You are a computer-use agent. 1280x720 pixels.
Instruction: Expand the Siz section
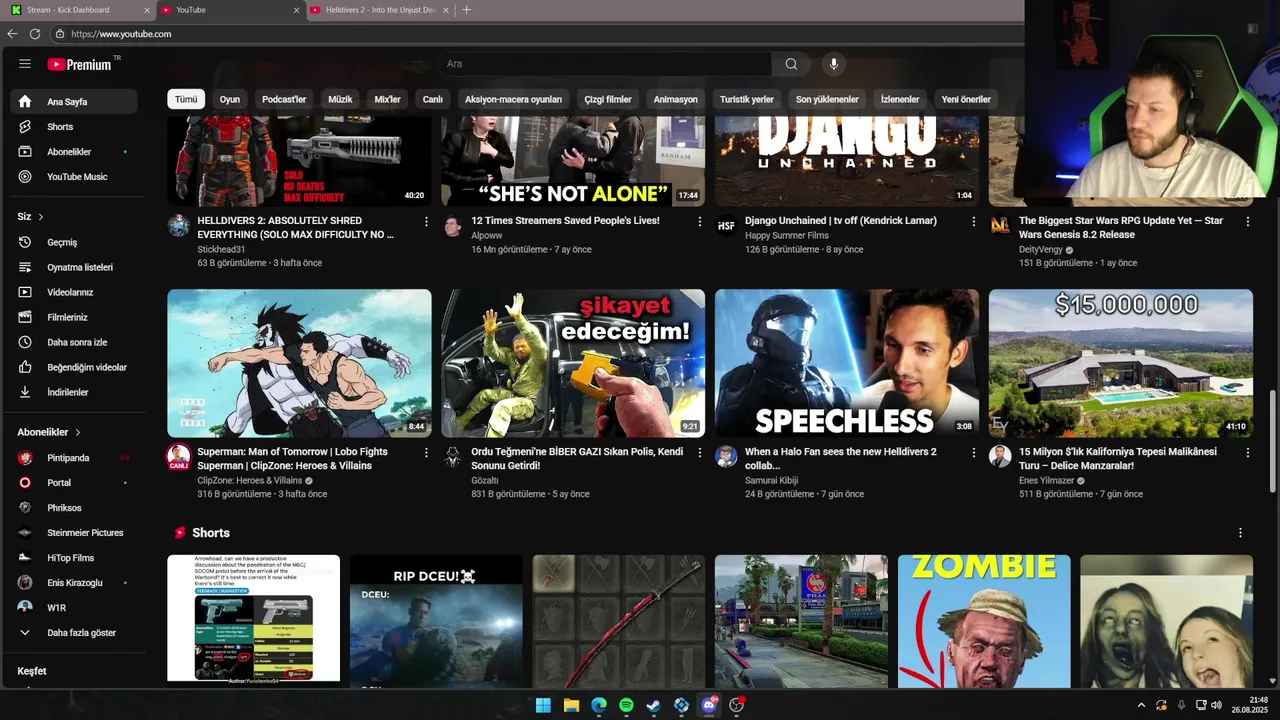click(31, 217)
